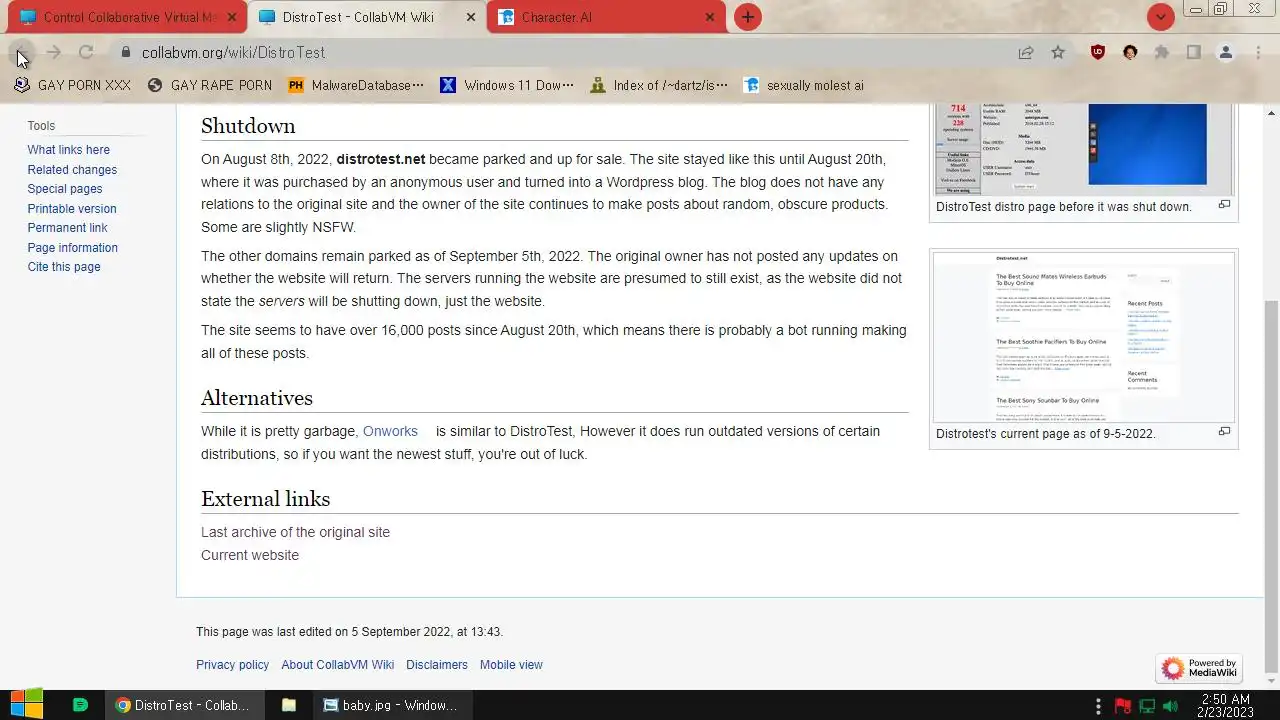This screenshot has width=1280, height=720.
Task: Open the Chrome three-dot menu
Action: tap(1258, 52)
